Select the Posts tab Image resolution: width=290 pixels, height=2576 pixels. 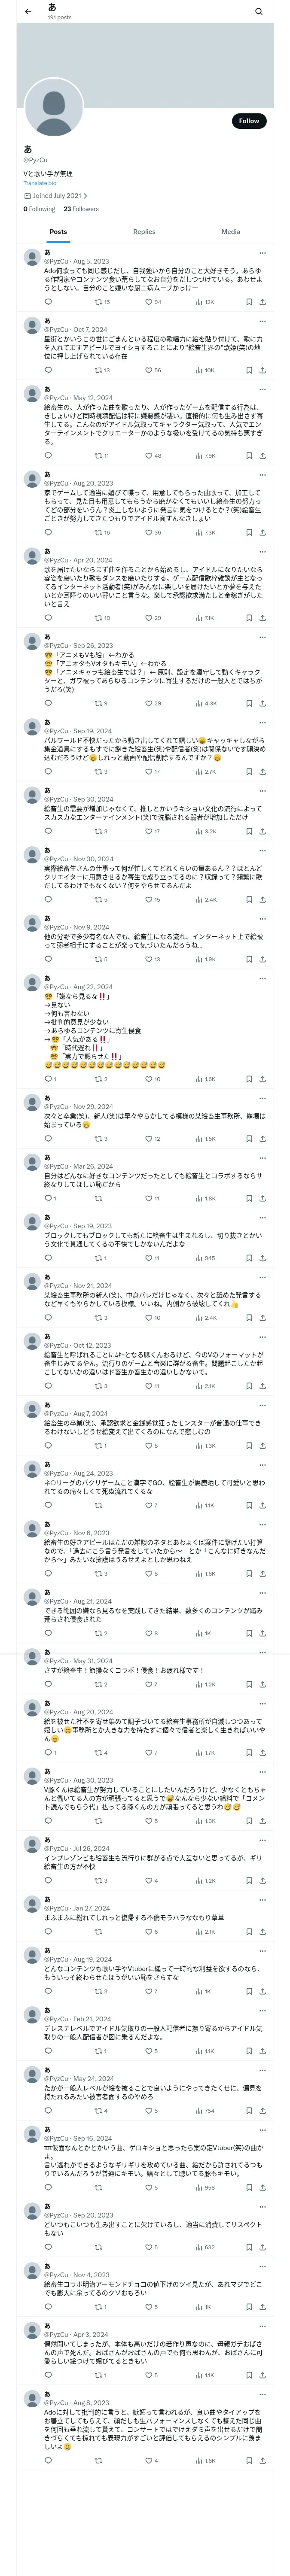58,231
